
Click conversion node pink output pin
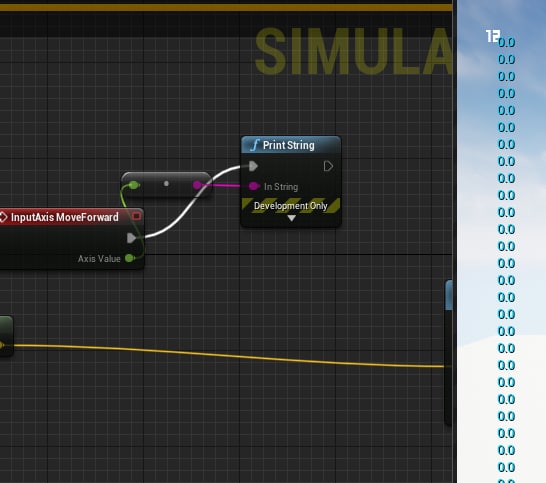pos(197,185)
